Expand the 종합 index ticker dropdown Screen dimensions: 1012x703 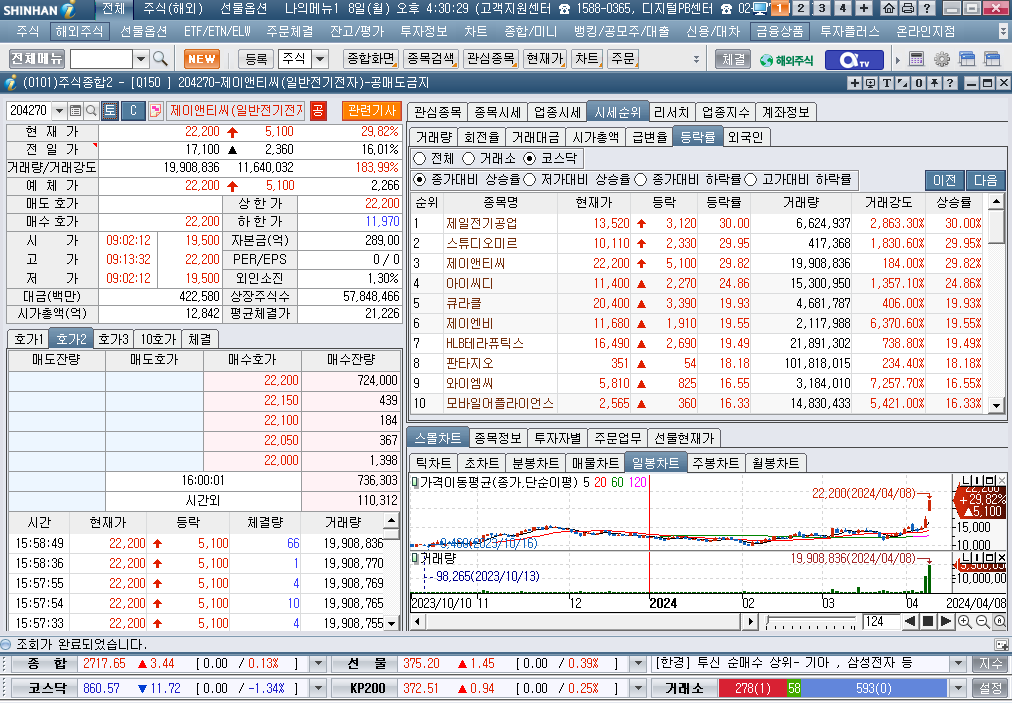click(318, 664)
